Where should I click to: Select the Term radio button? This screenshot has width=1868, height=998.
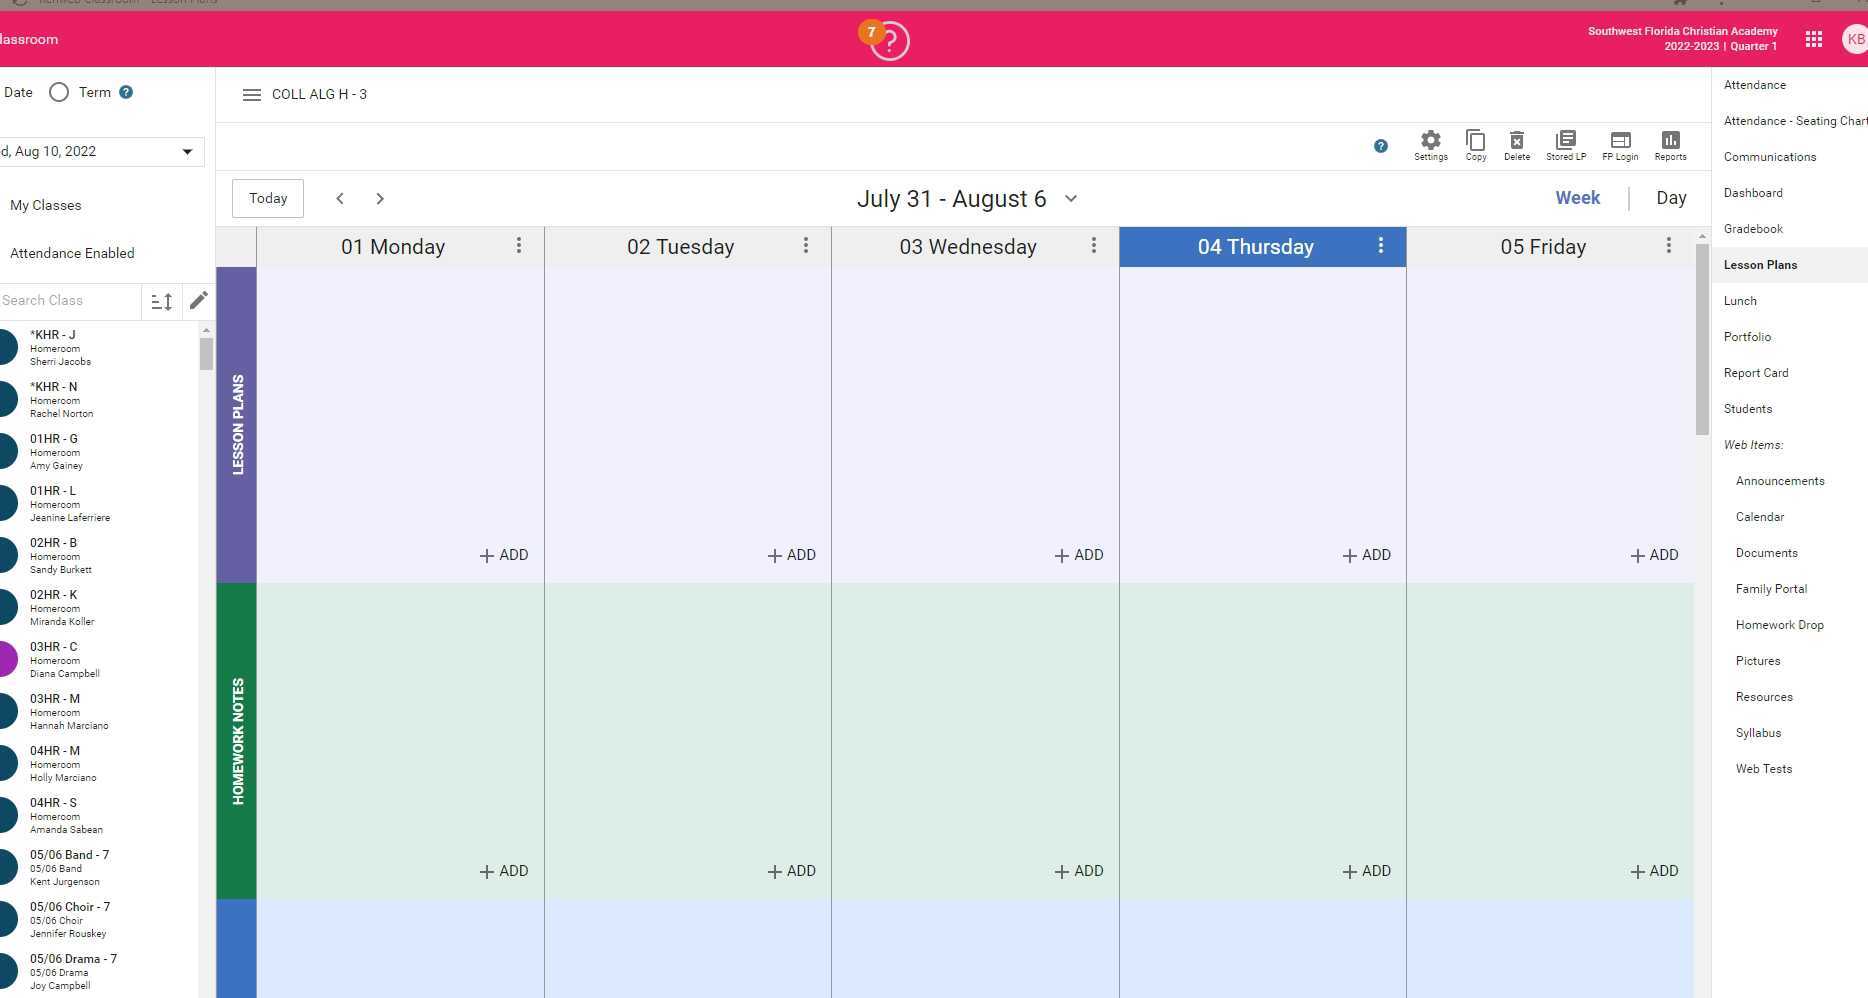tap(59, 92)
